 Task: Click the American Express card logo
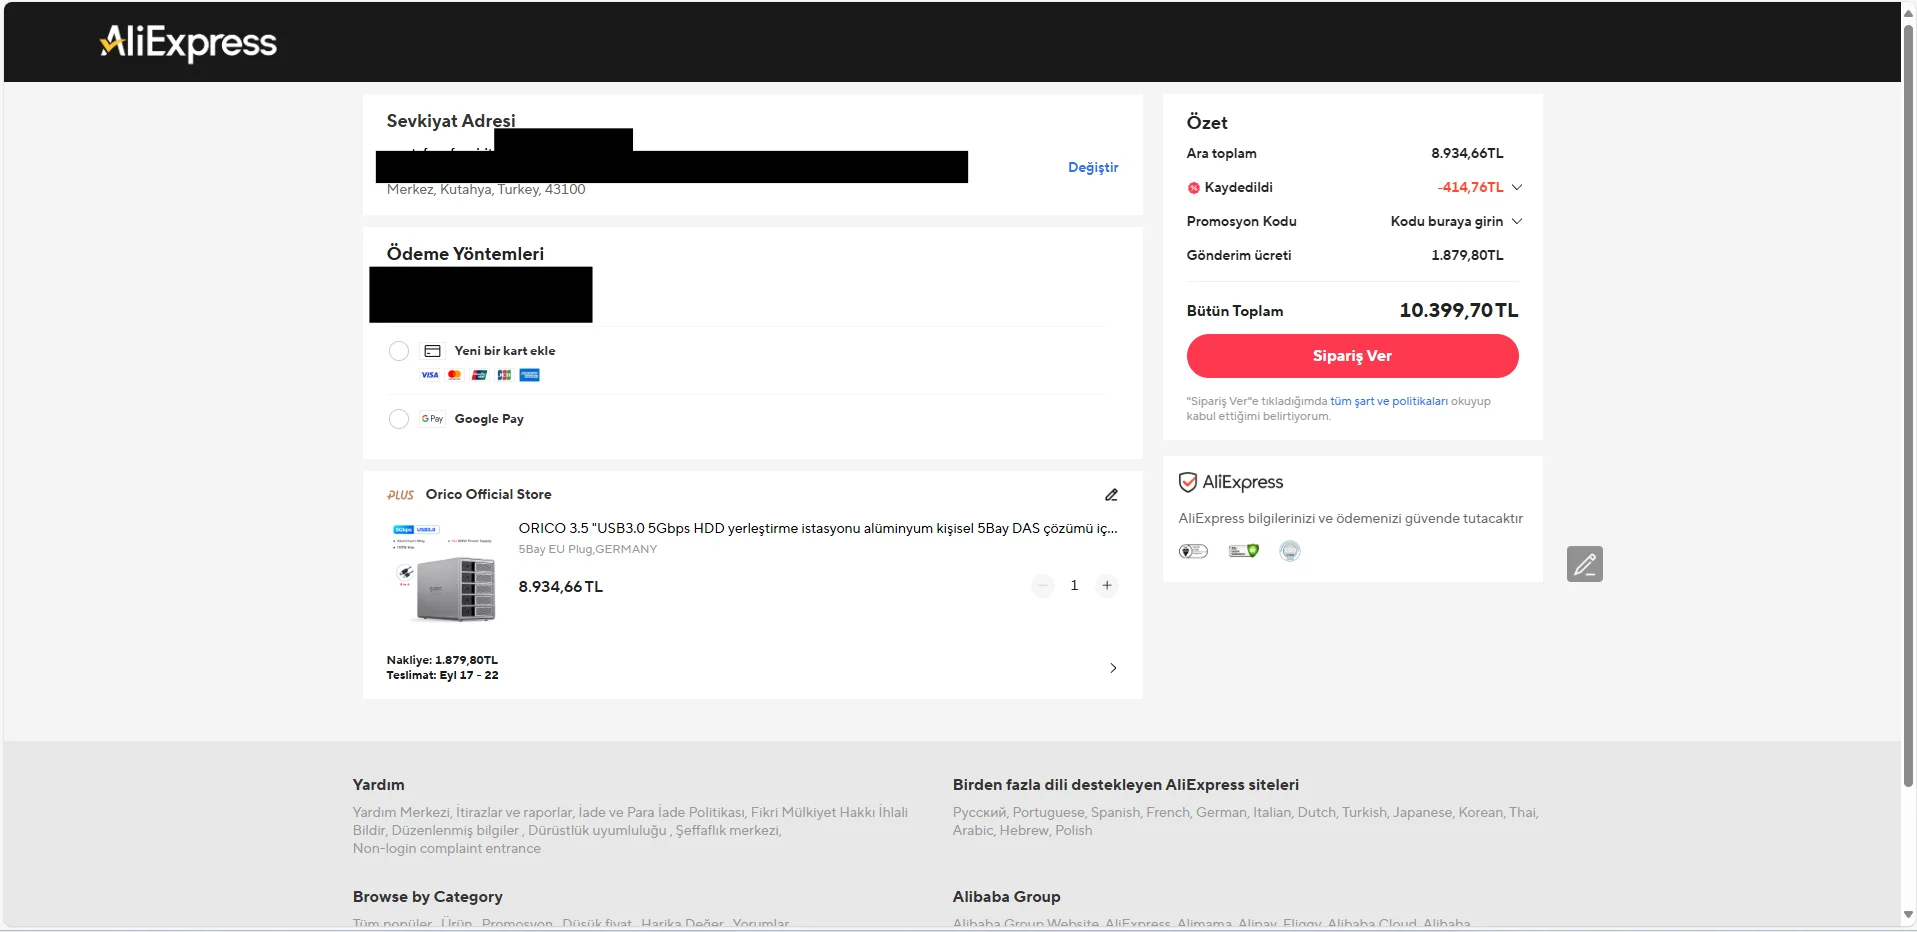[x=530, y=375]
